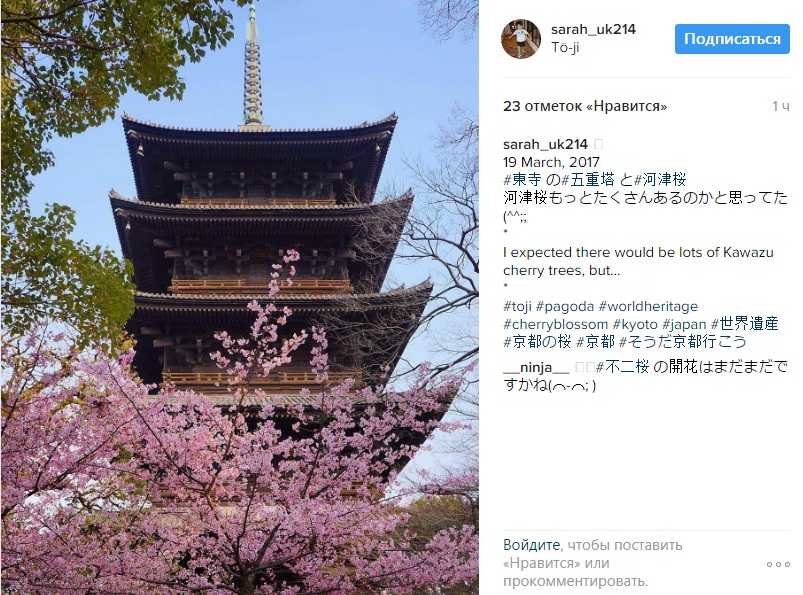The width and height of the screenshot is (803, 595).
Task: Open sarah_uk214 profile avatar picture
Action: tap(521, 39)
